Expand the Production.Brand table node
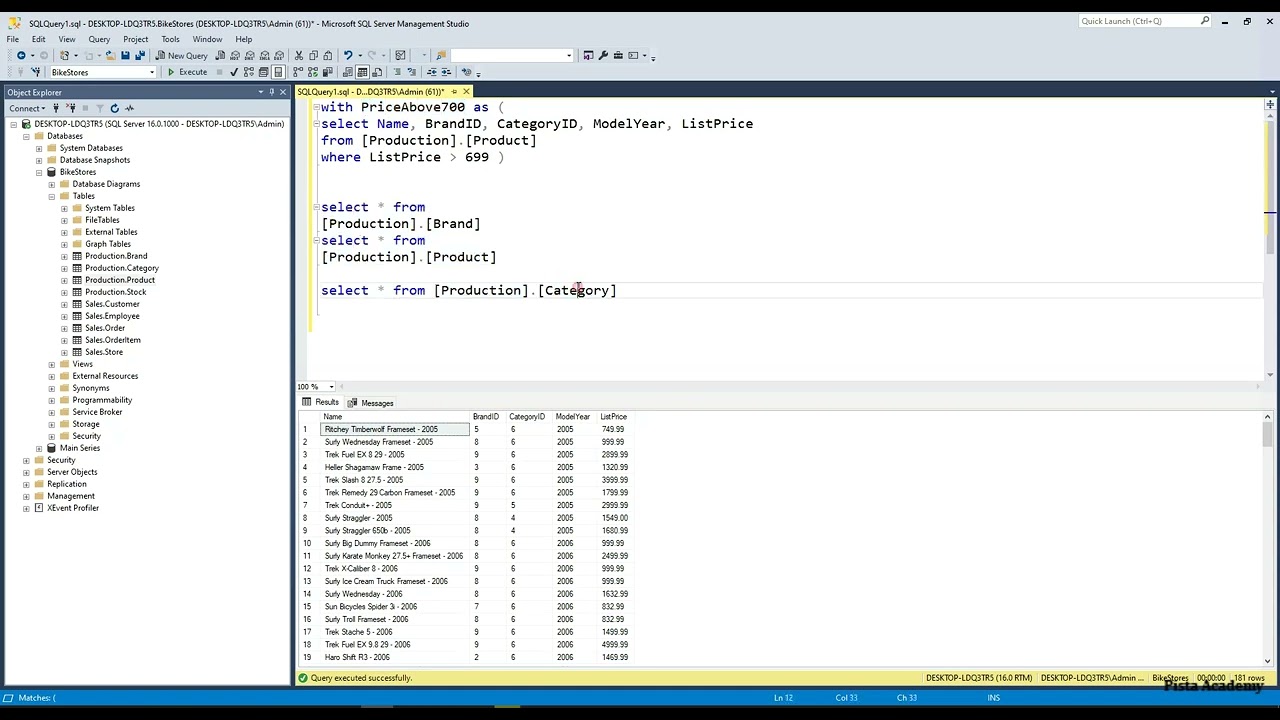 (x=64, y=256)
